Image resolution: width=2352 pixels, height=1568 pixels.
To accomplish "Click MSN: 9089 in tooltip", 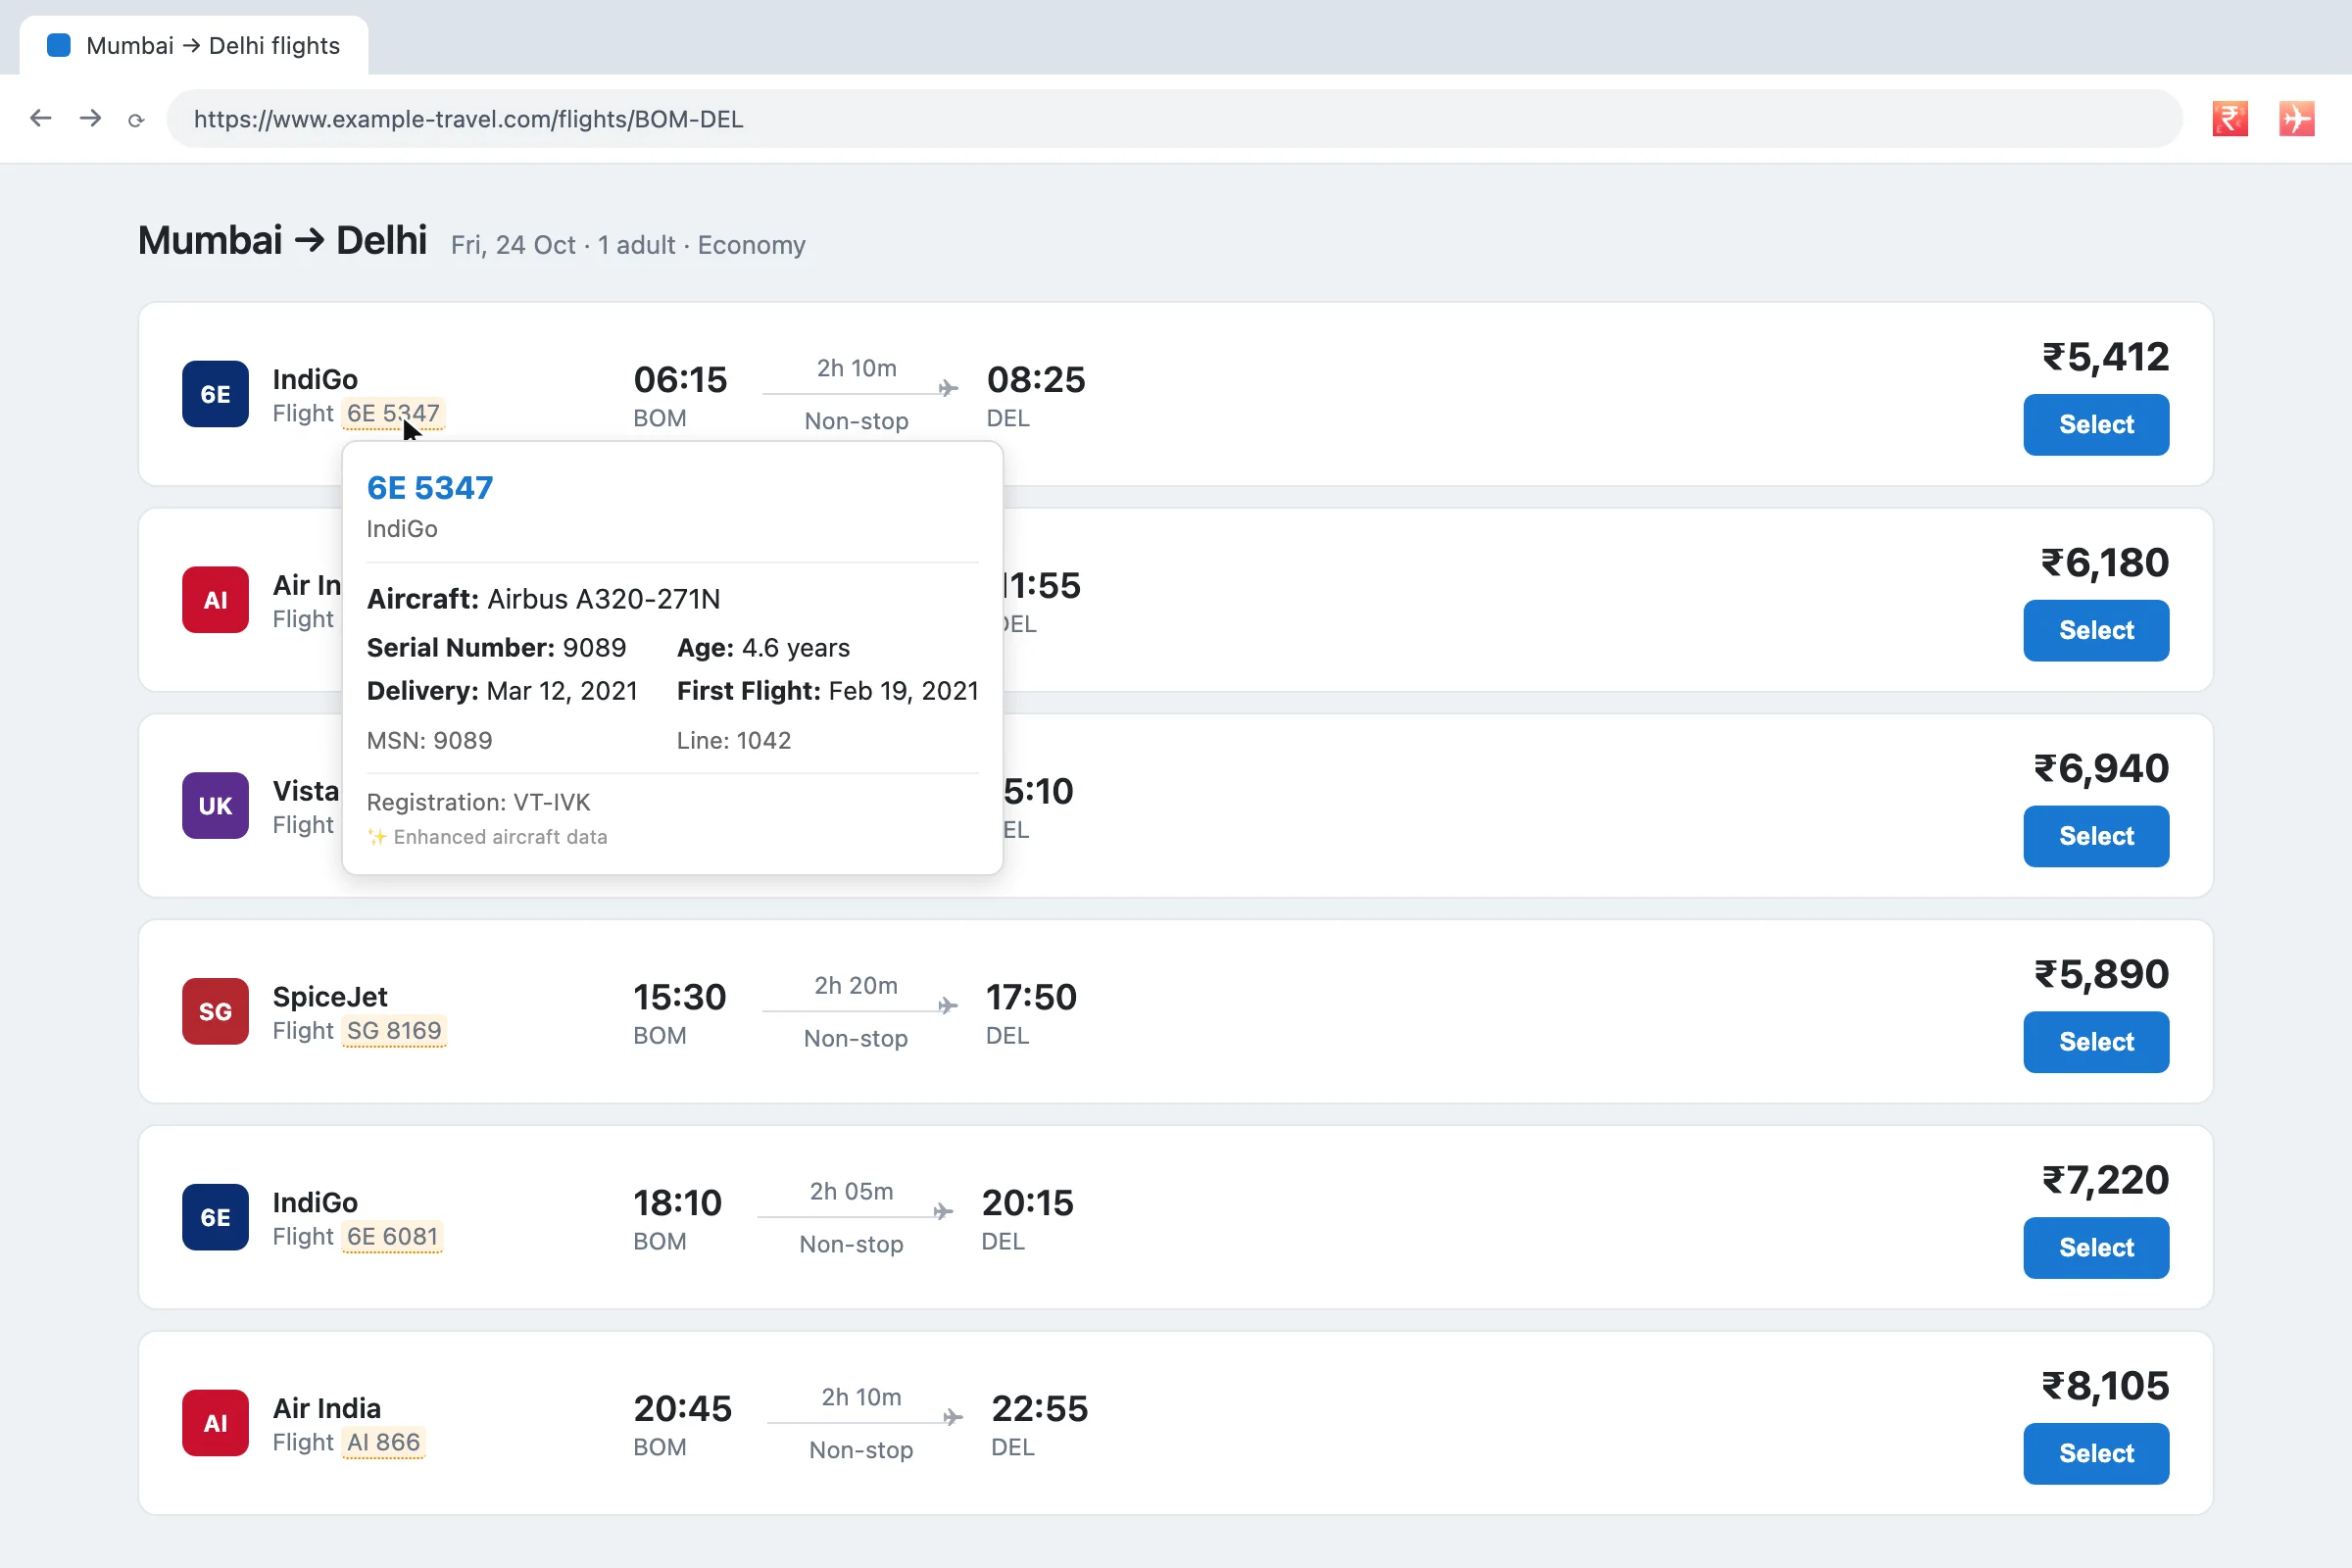I will 429,741.
